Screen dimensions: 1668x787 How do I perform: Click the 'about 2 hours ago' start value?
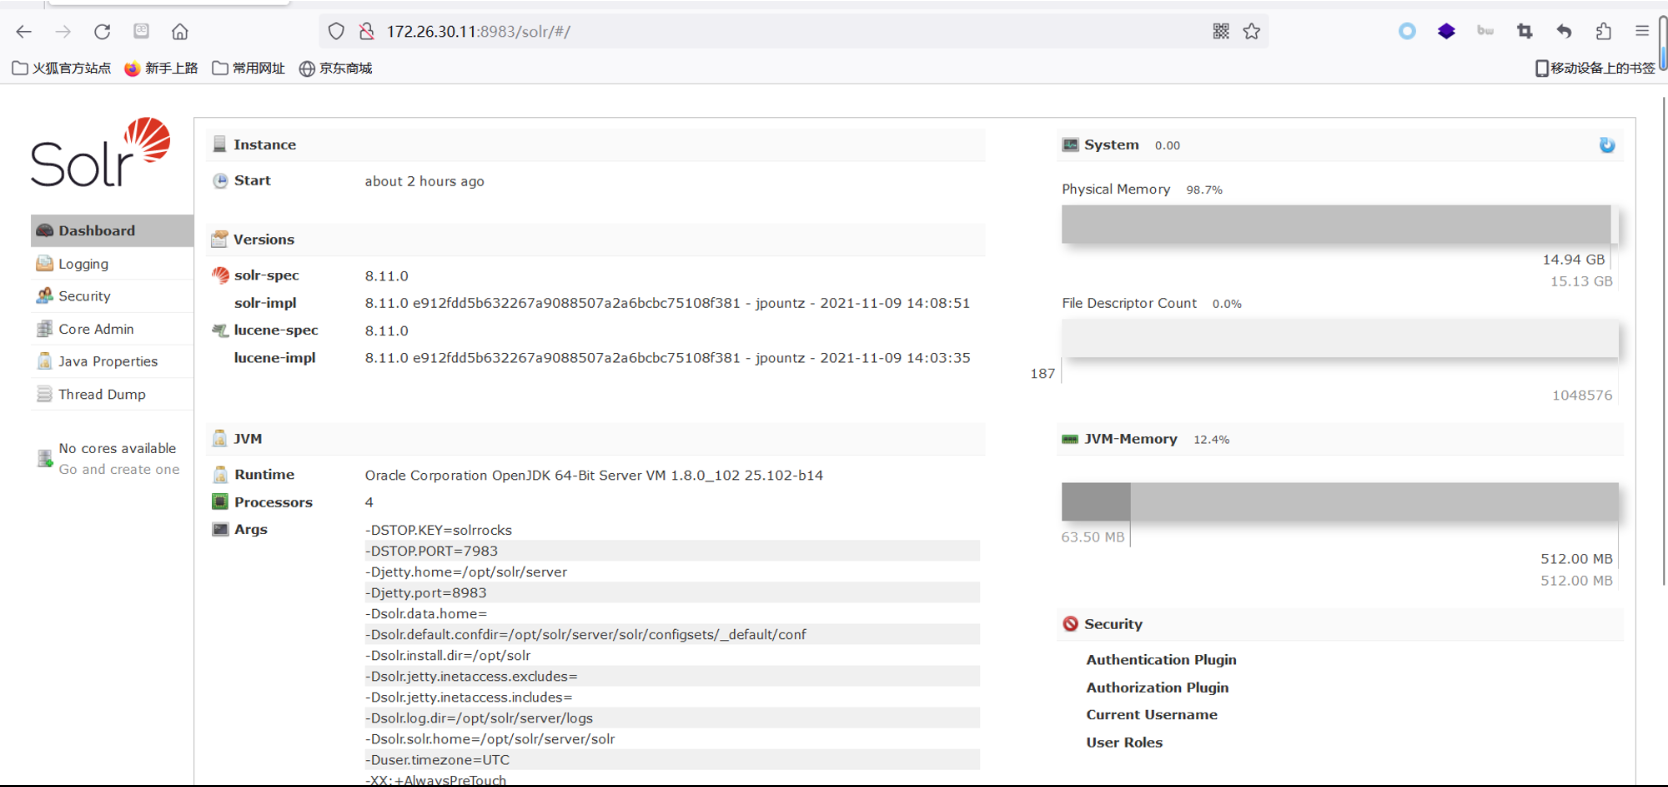pos(424,181)
